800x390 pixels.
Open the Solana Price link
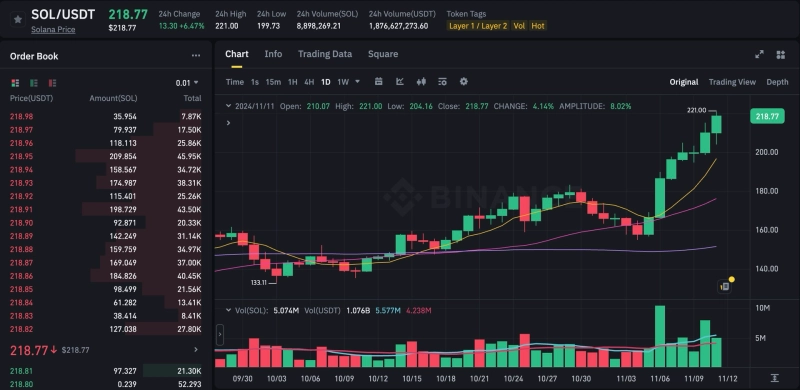pyautogui.click(x=53, y=30)
